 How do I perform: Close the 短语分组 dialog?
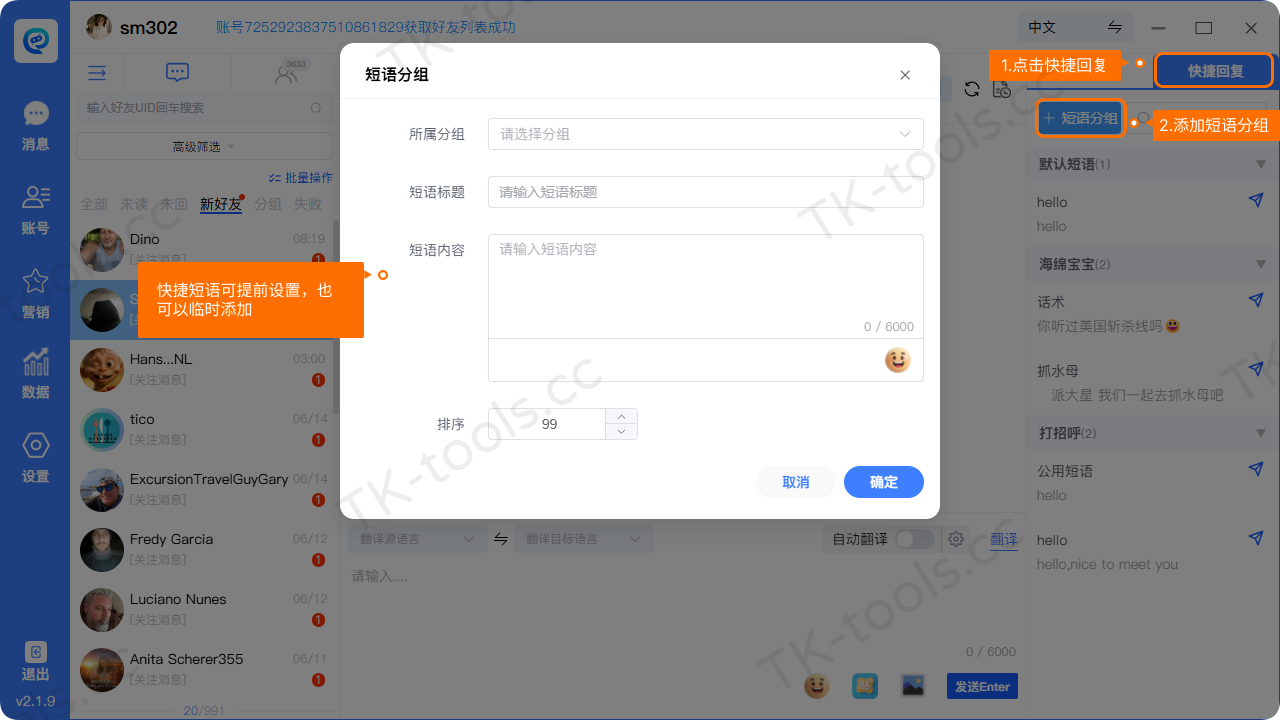point(905,75)
